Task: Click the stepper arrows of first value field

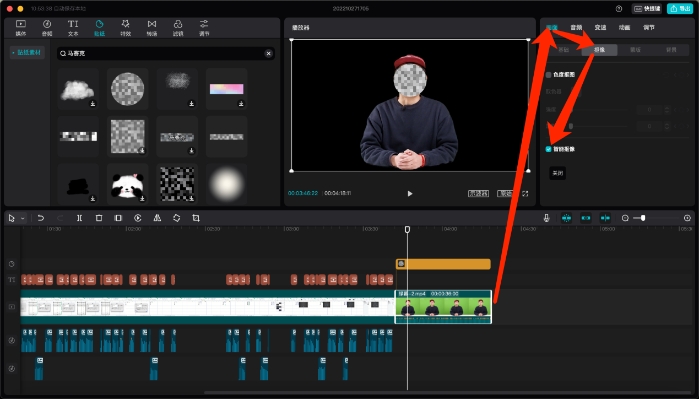Action: [667, 109]
